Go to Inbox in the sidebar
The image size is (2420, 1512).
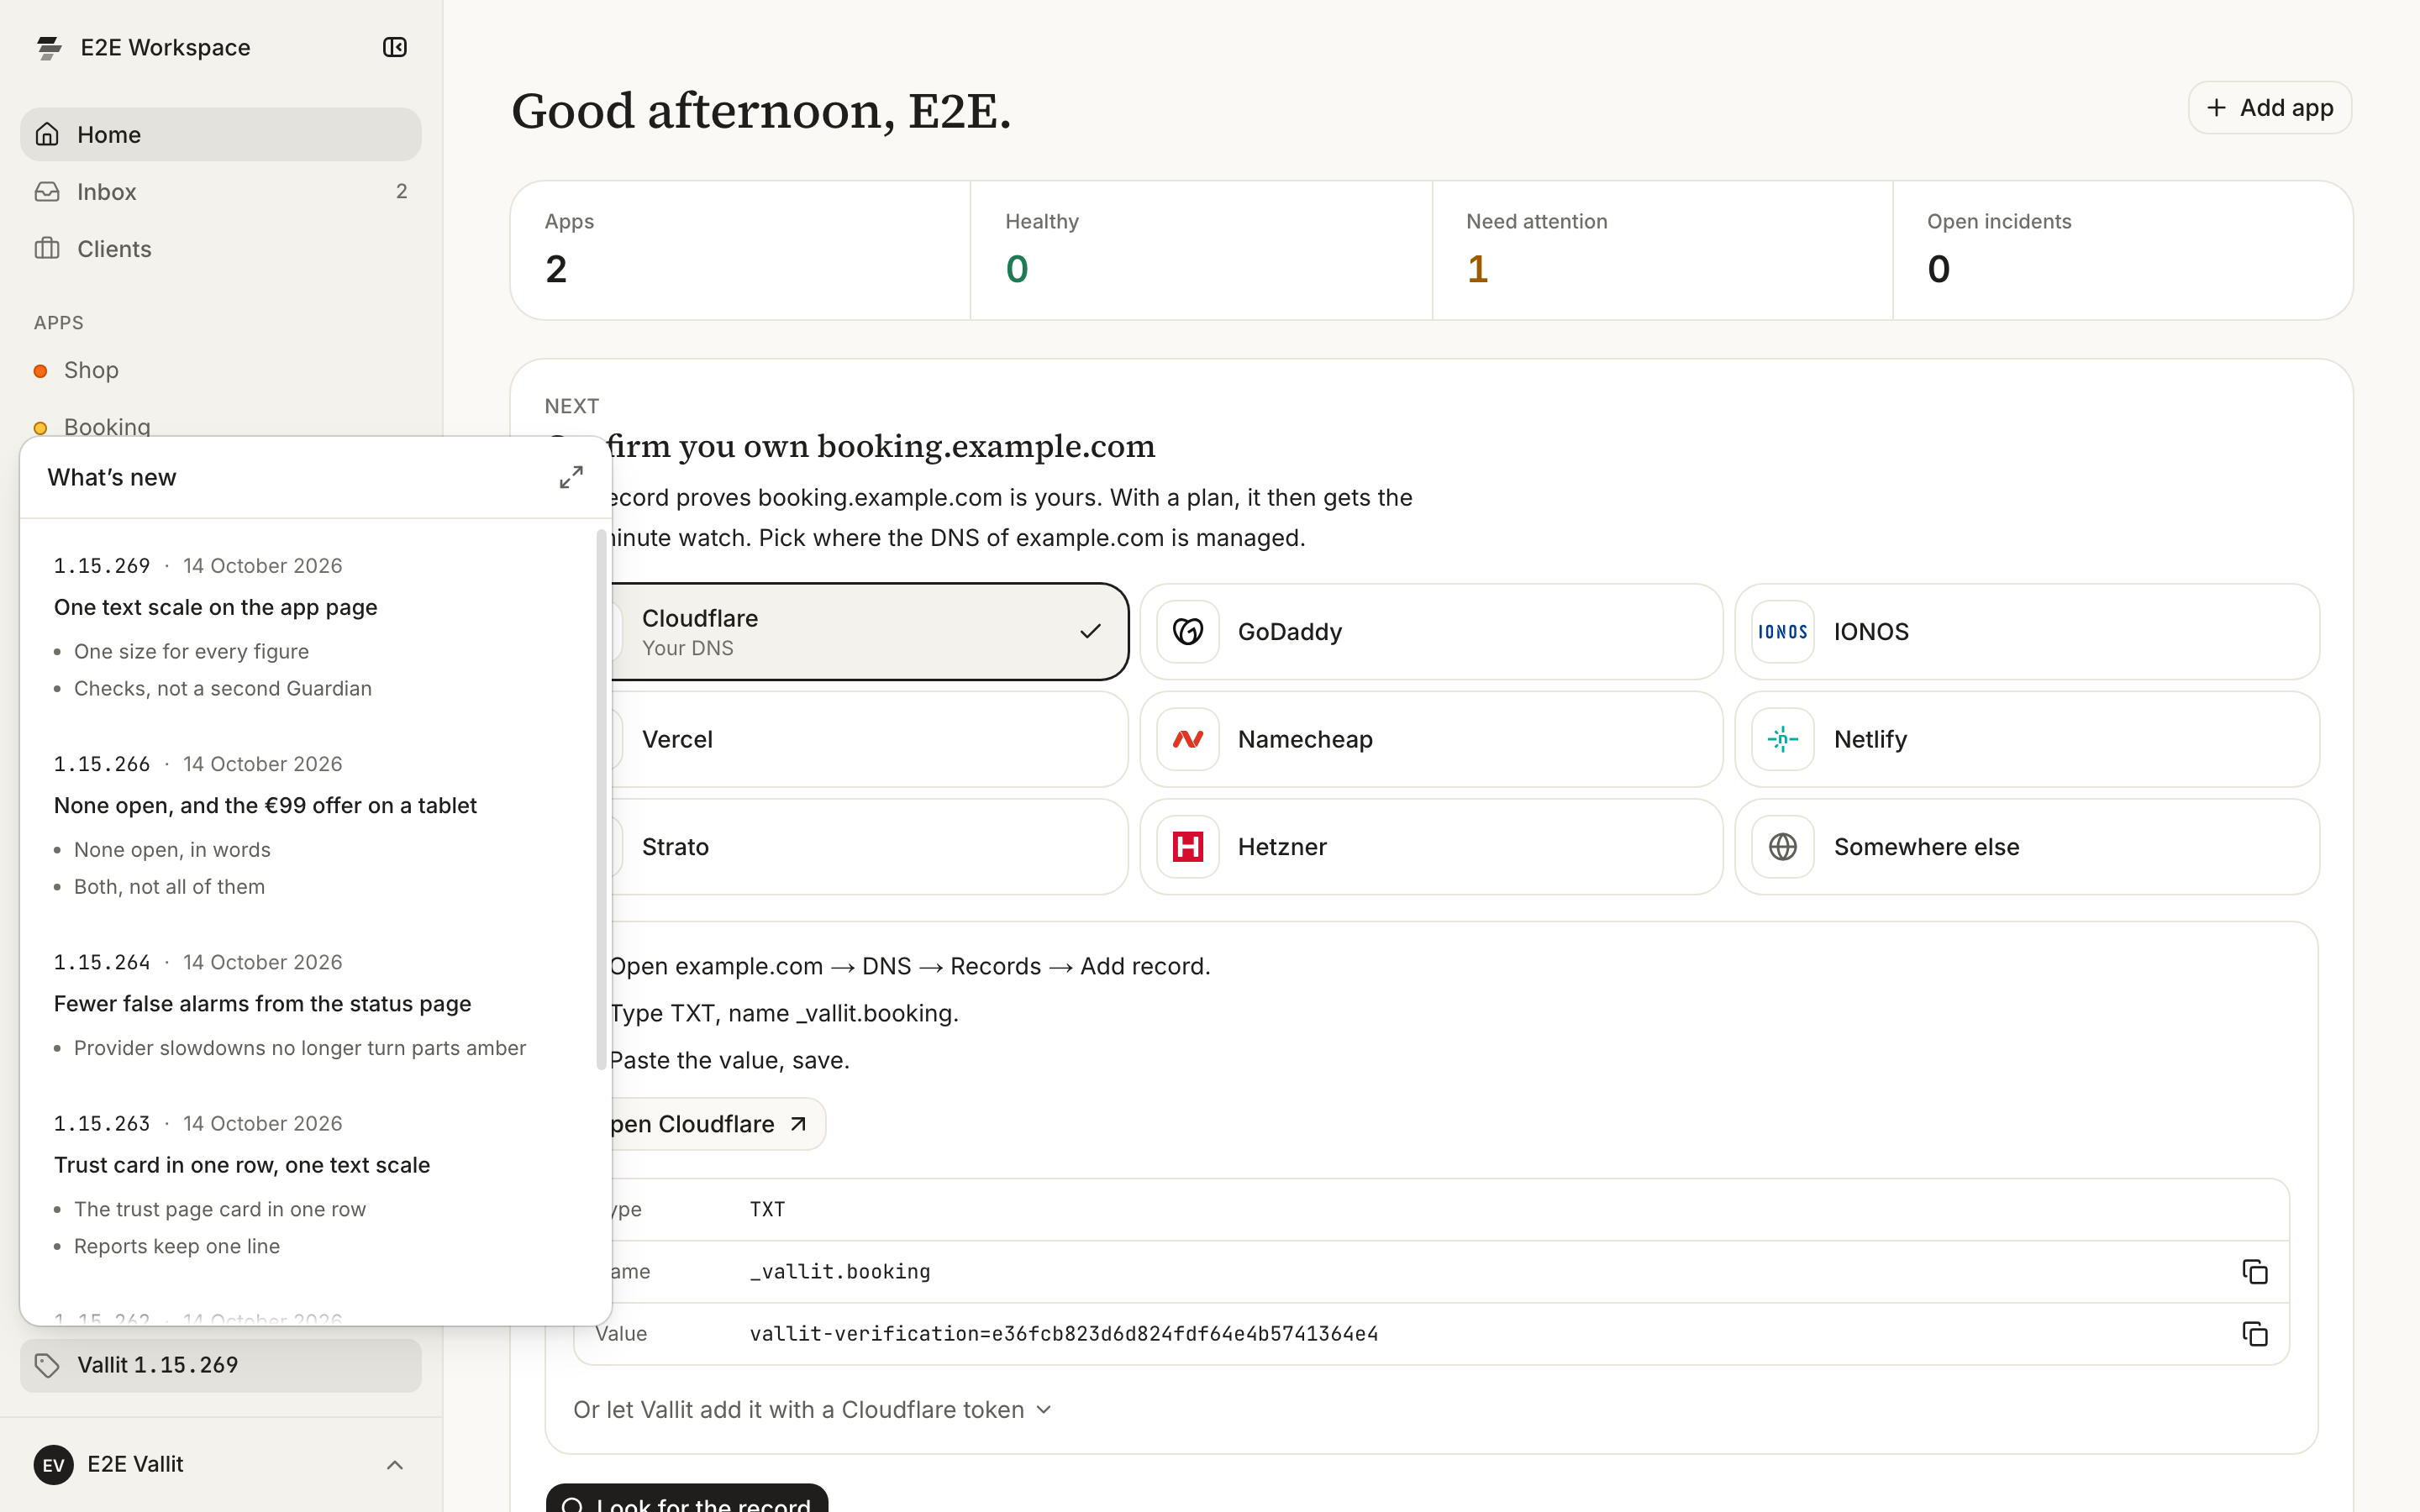point(221,191)
